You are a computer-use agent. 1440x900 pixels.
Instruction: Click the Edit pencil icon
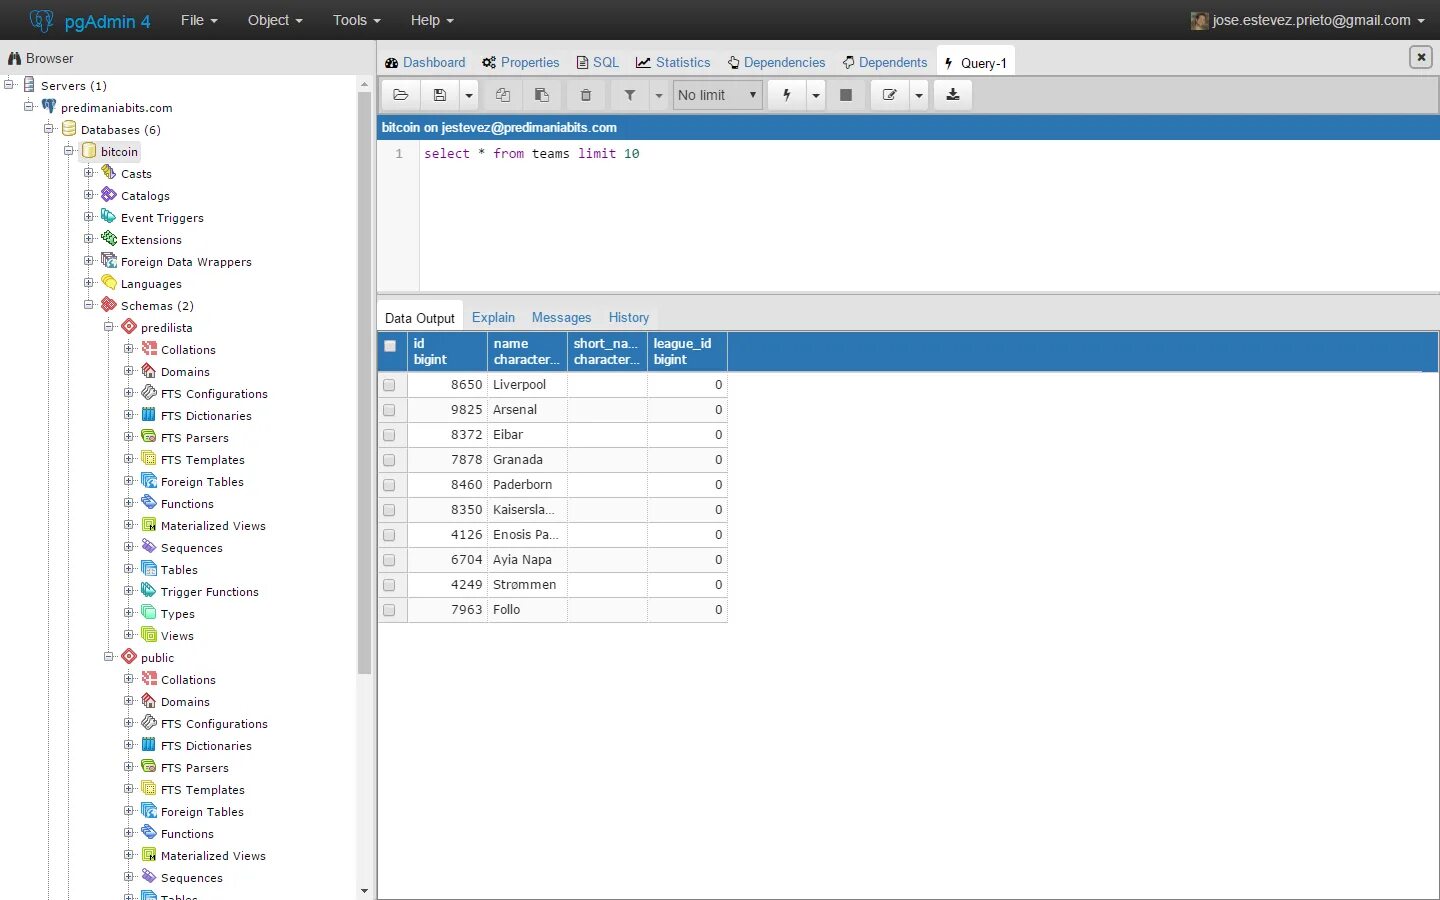click(890, 95)
